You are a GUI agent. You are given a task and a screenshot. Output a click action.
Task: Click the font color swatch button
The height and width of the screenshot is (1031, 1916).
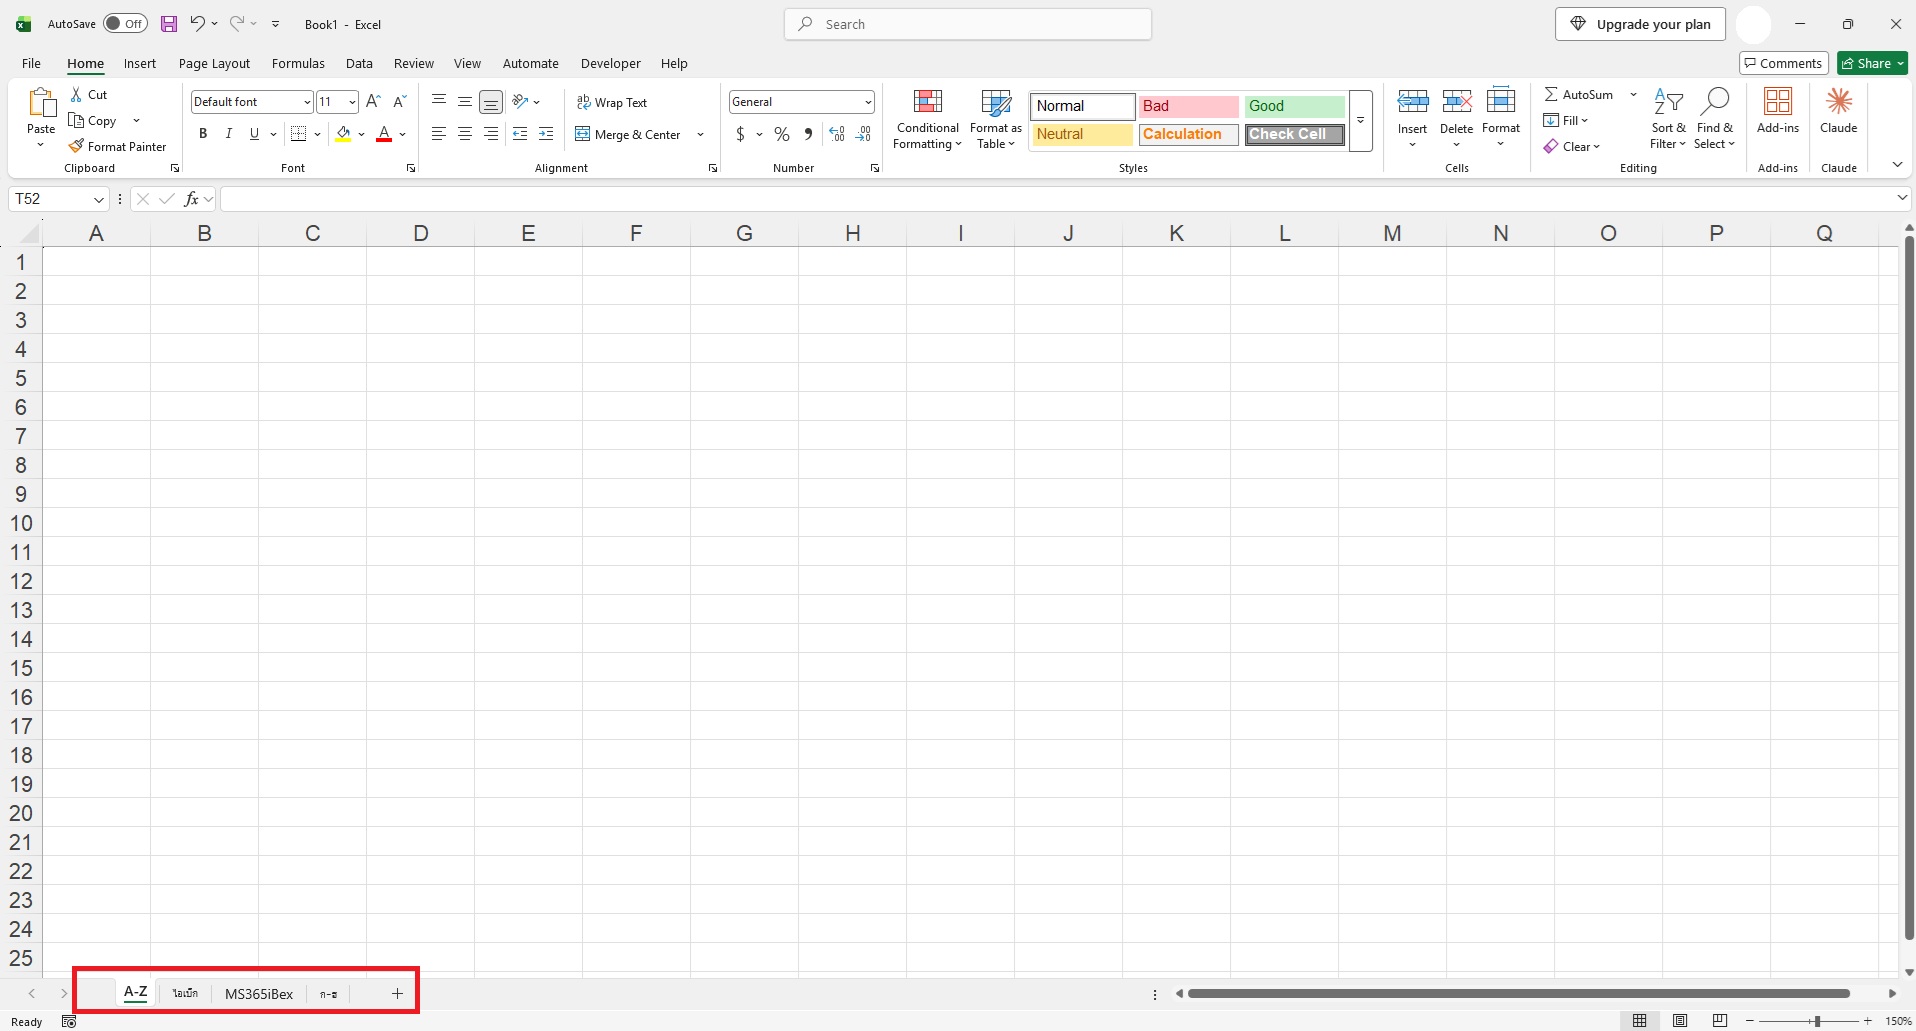(x=384, y=134)
